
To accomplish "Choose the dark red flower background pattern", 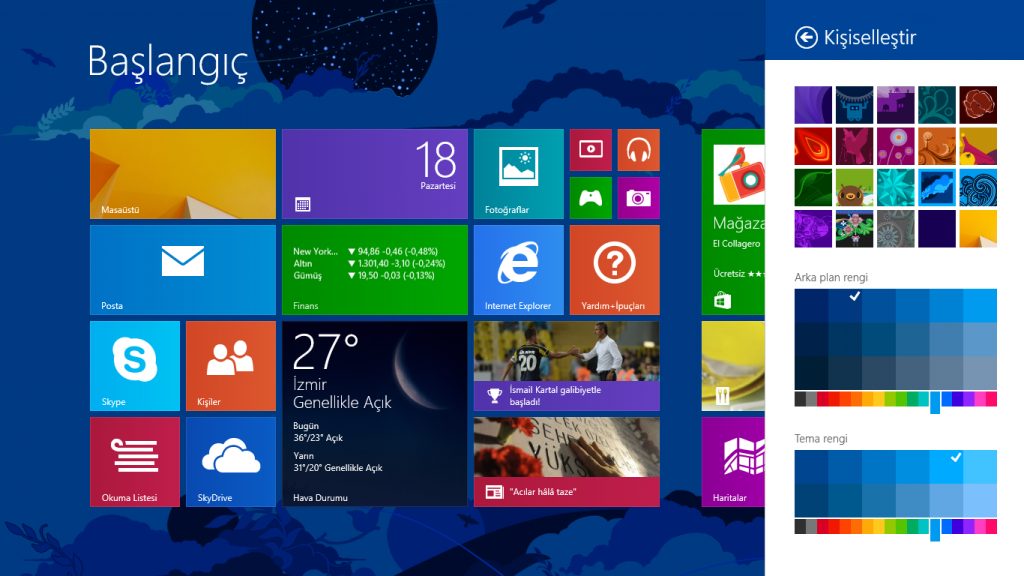I will tap(978, 105).
